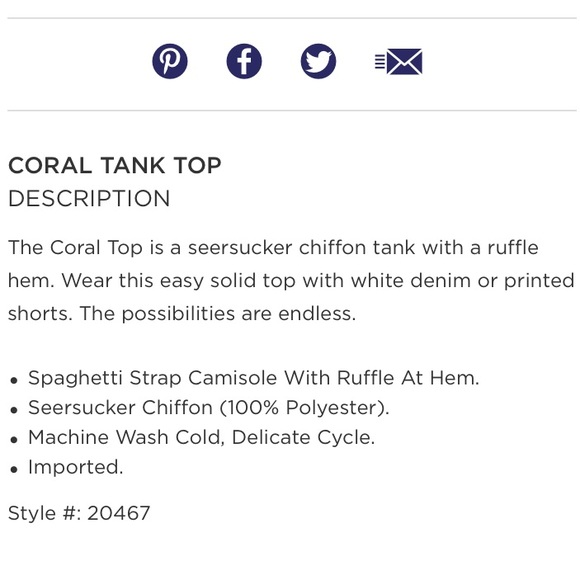The height and width of the screenshot is (580, 580).
Task: Share the product on Pinterest
Action: click(x=170, y=61)
